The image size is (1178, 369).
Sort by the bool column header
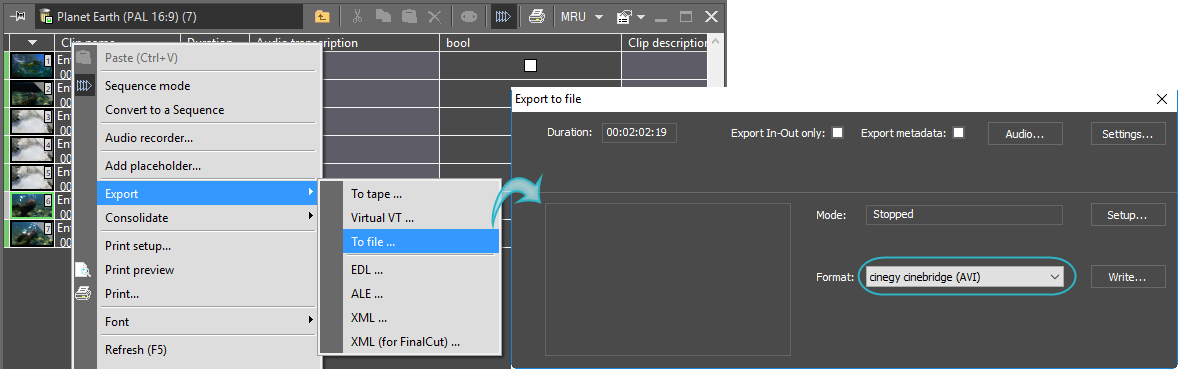coord(530,43)
